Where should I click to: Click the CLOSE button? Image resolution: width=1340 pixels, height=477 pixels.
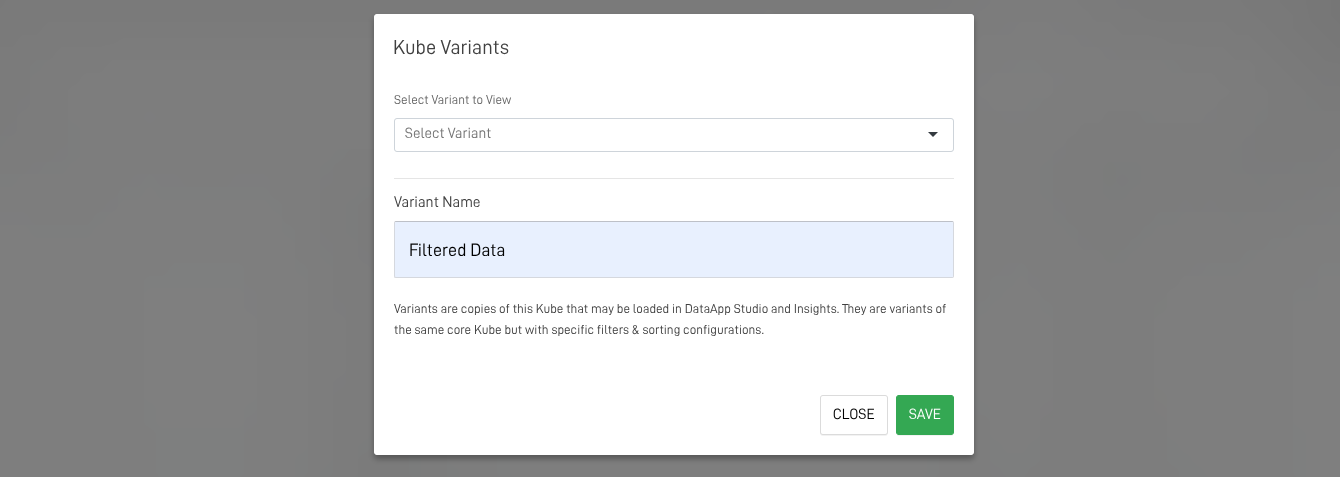pyautogui.click(x=853, y=415)
